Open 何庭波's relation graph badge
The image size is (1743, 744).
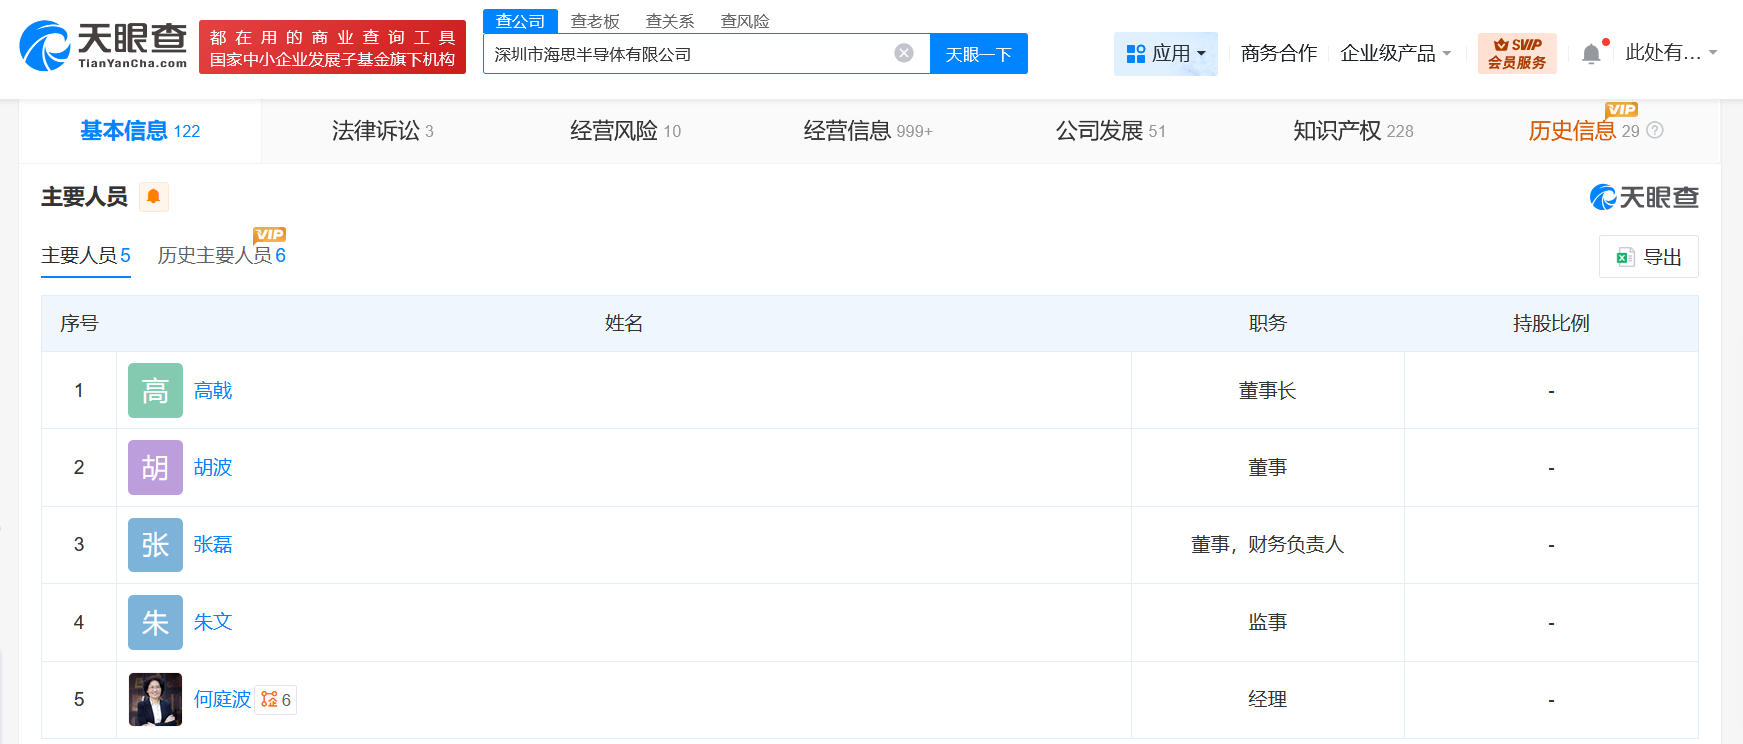click(276, 700)
